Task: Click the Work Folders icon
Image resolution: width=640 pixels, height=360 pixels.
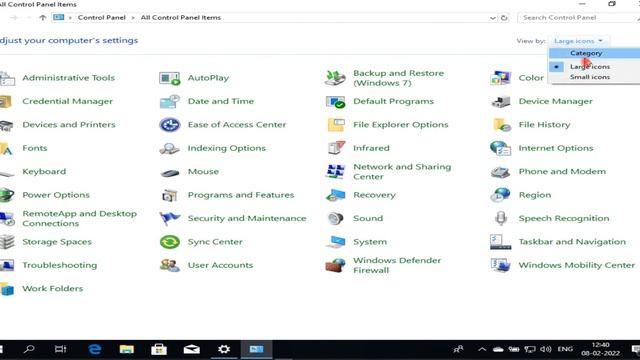Action: point(7,289)
